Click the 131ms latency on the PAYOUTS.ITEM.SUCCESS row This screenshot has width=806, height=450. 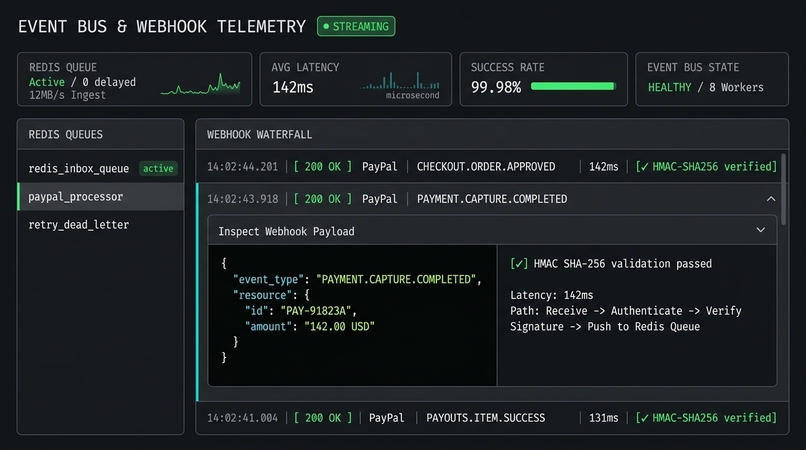coord(603,418)
